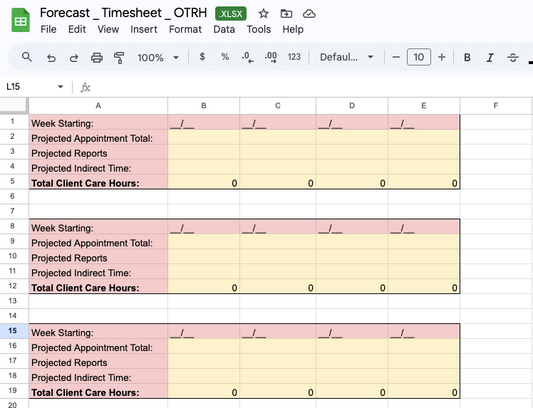Open the Data menu

[224, 29]
